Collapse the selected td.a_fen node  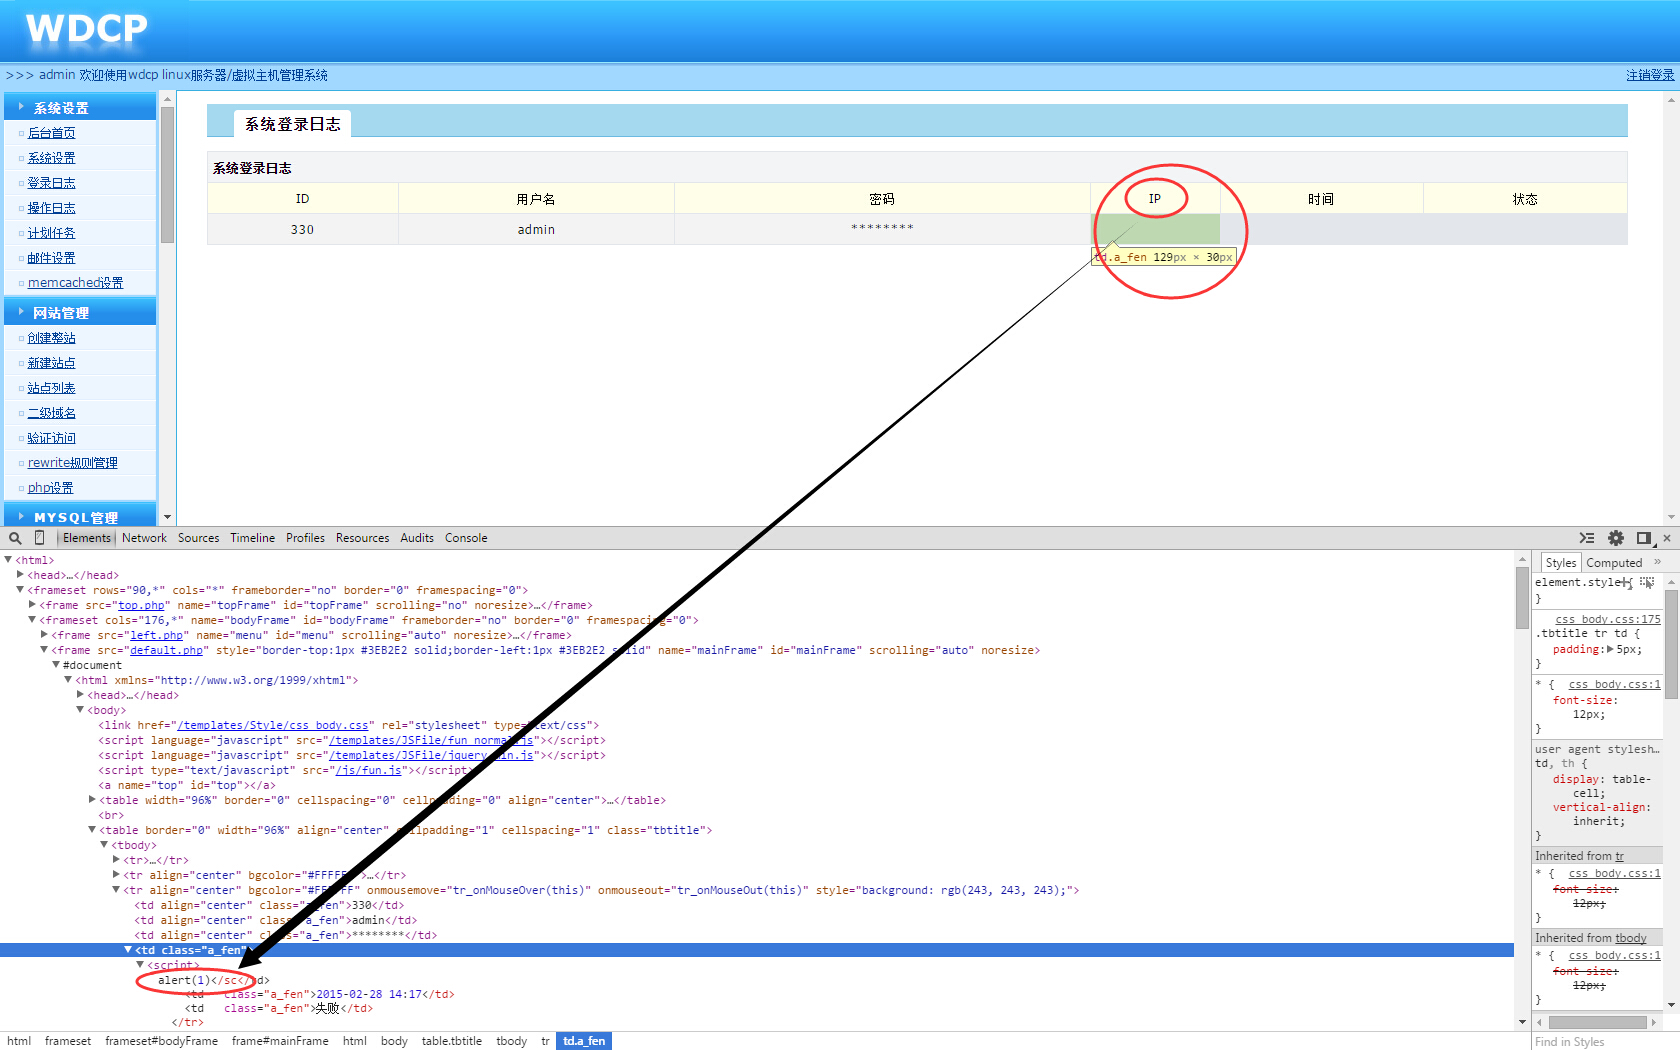point(128,950)
